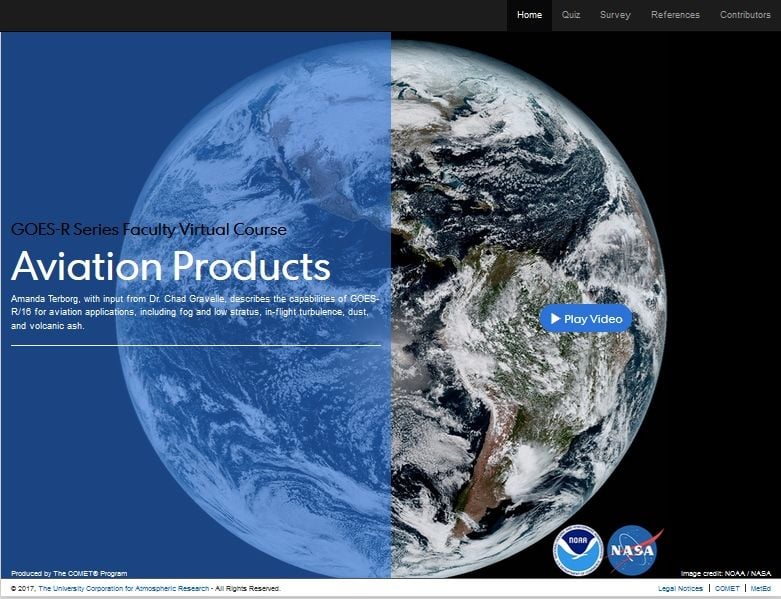Click the Aviation Products heading
This screenshot has height=599, width=781.
(x=171, y=267)
